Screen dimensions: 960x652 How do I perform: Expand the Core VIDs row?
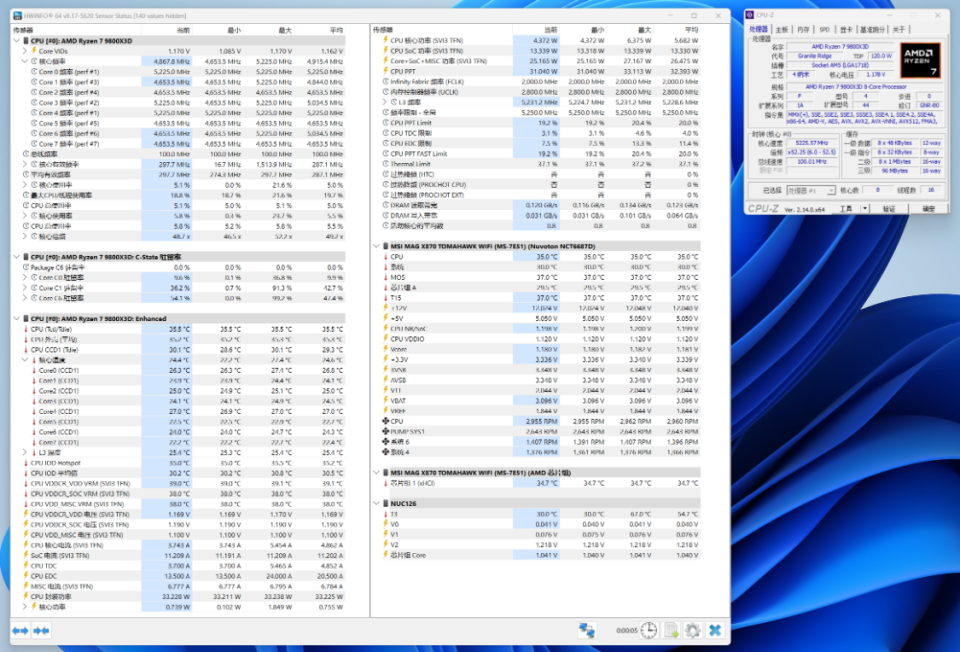click(25, 51)
